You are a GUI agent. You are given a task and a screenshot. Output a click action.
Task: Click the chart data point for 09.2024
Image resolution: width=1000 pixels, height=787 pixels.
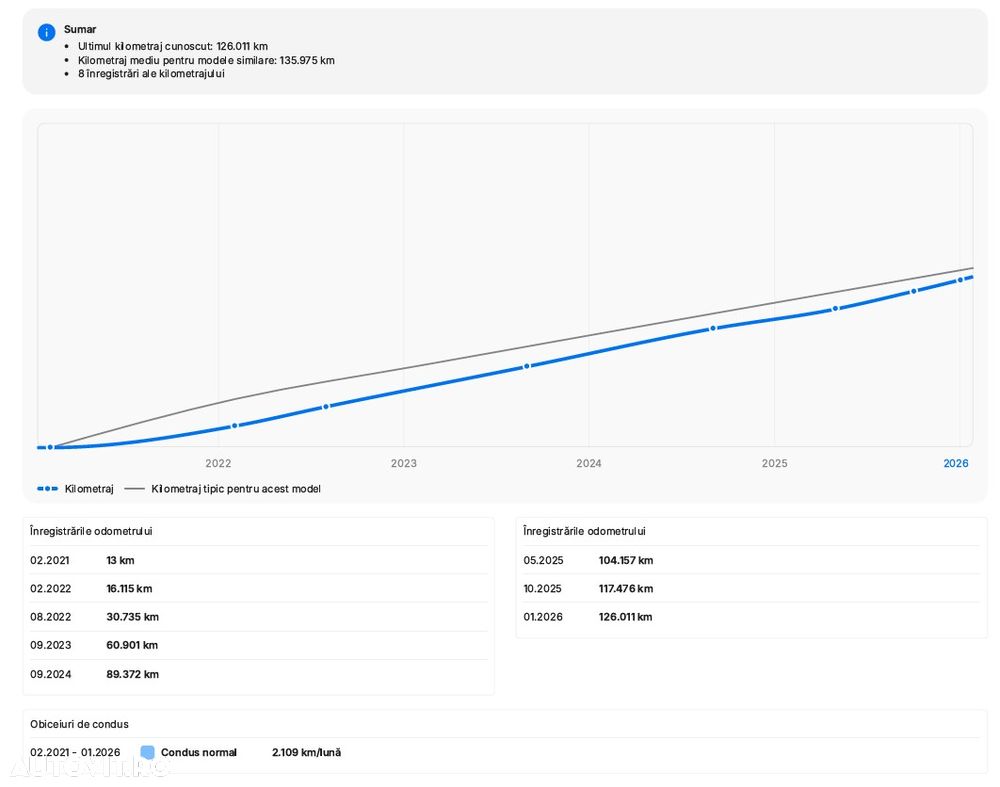tap(713, 328)
